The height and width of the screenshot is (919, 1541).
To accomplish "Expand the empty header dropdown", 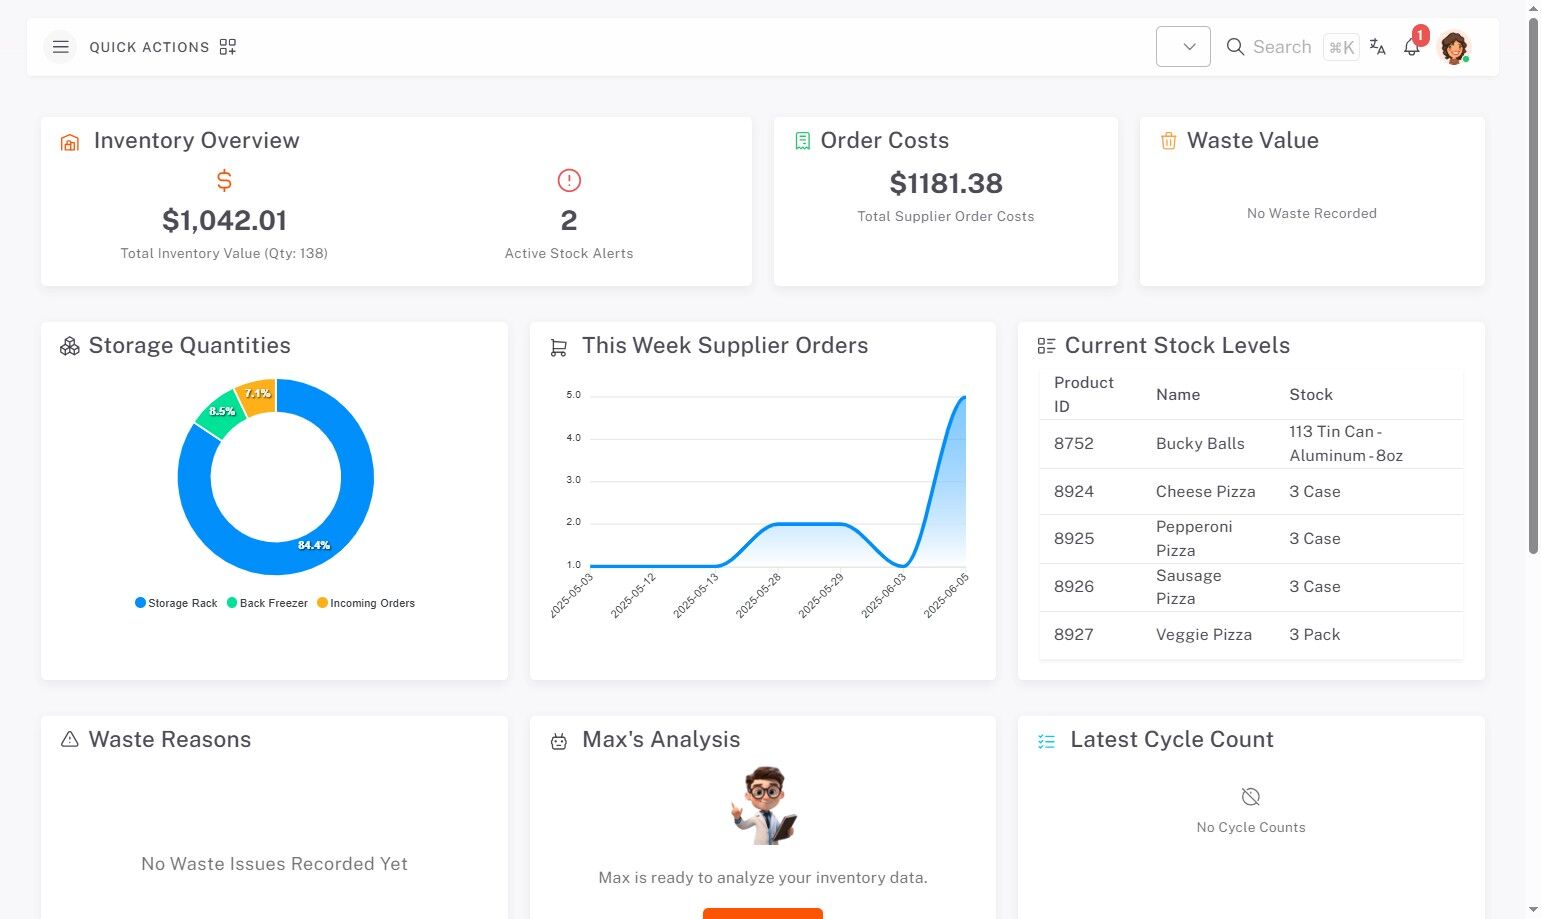I will pyautogui.click(x=1183, y=47).
